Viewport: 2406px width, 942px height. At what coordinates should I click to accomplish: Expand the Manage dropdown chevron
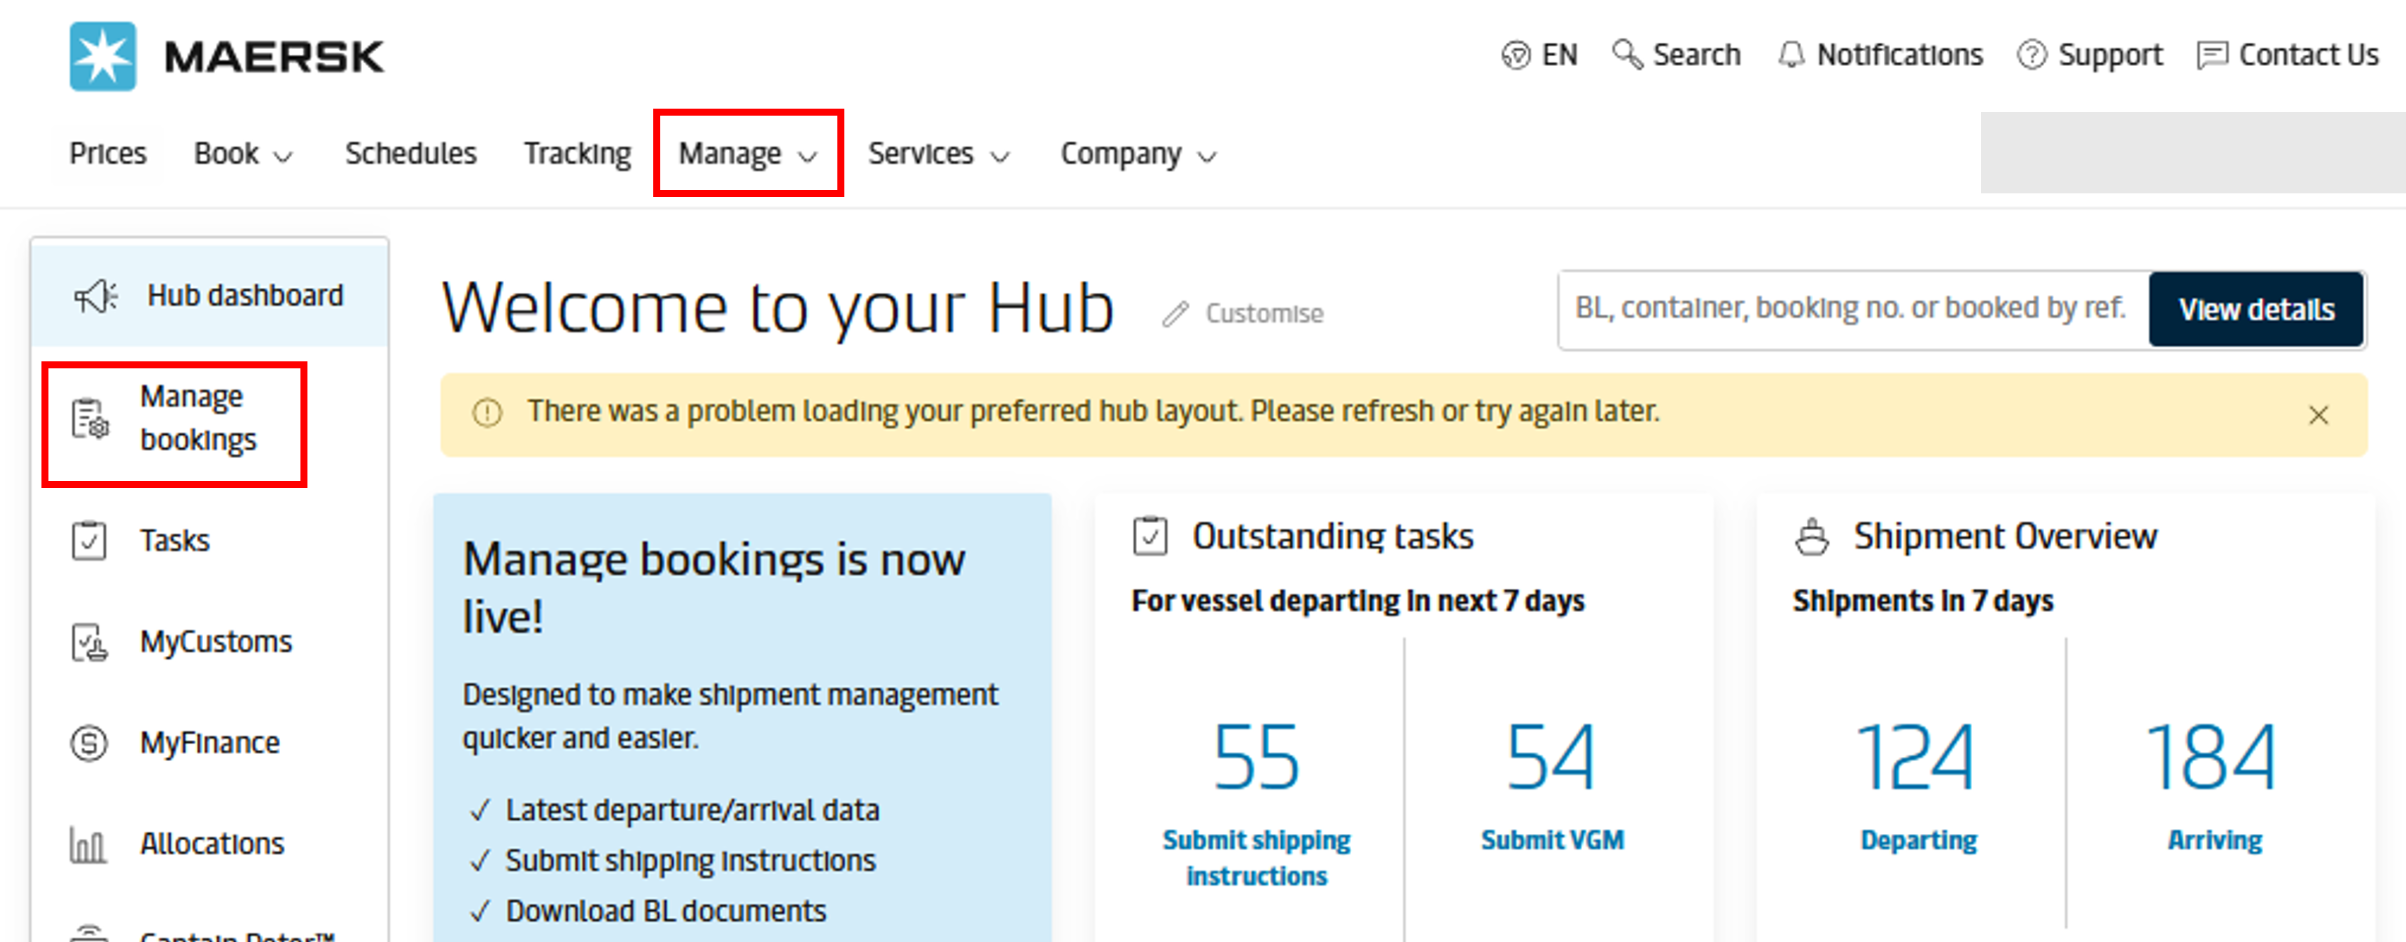click(x=808, y=157)
